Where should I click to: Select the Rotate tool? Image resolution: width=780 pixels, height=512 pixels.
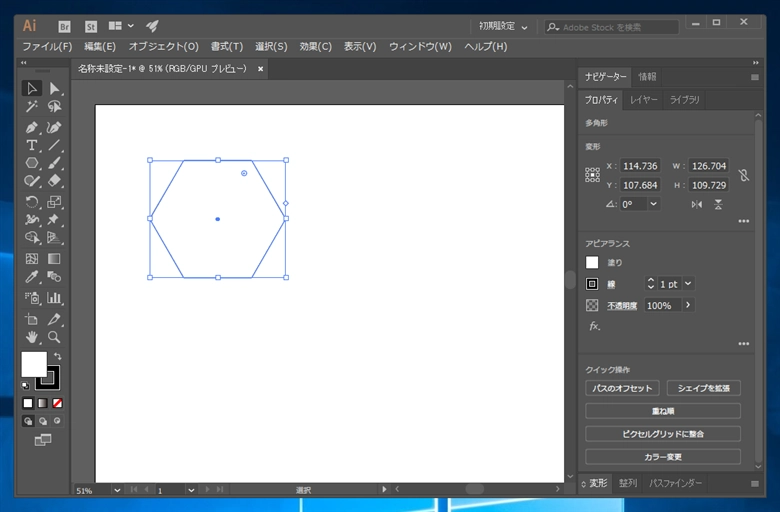(32, 202)
